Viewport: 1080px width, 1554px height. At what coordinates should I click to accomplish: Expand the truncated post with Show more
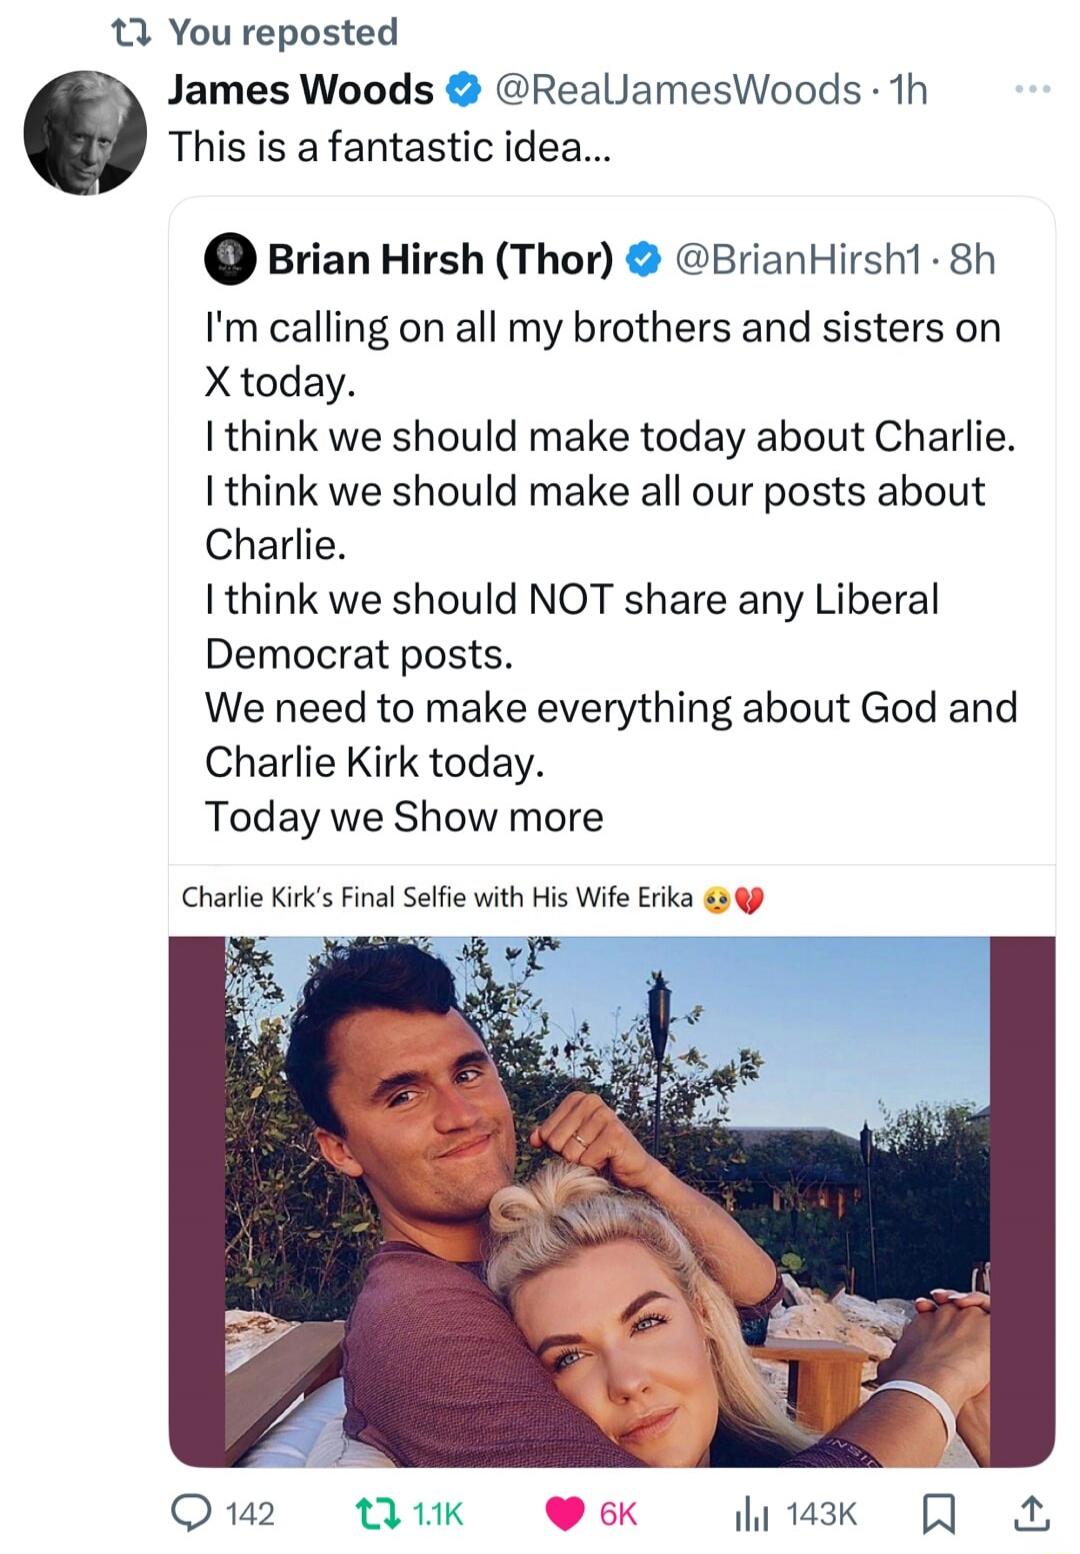499,816
